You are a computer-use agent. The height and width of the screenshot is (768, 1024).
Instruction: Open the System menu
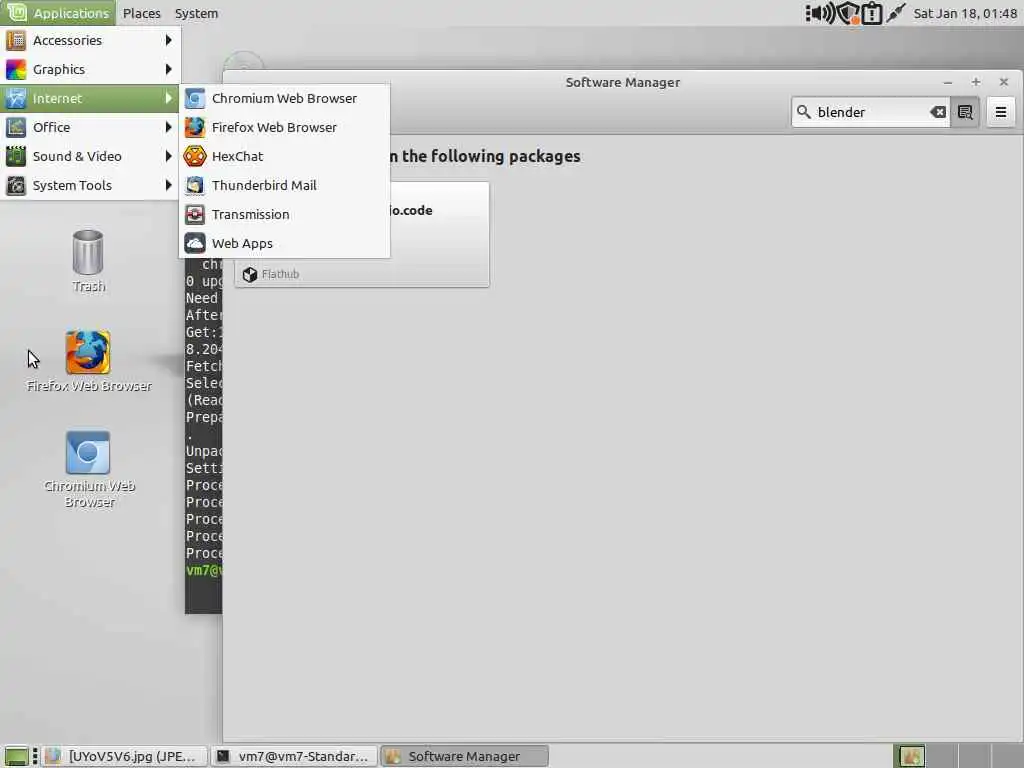coord(197,13)
